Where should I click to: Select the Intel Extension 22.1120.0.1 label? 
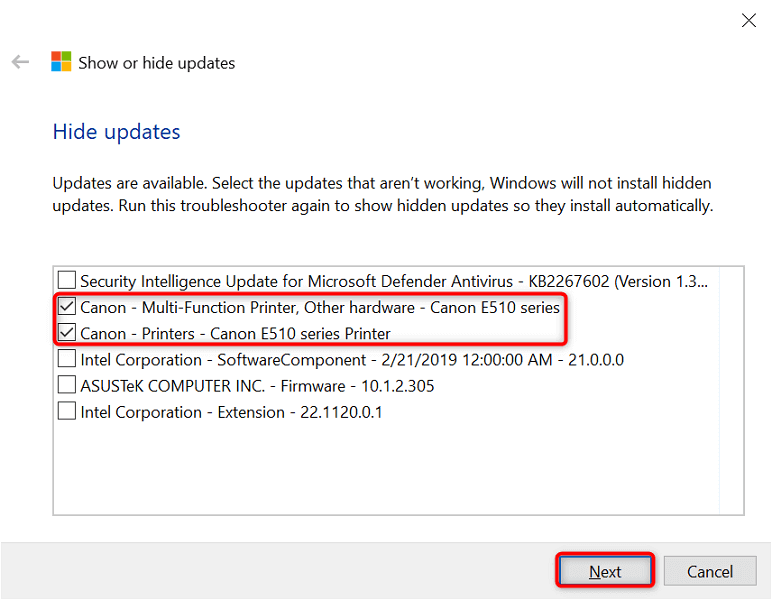(231, 412)
